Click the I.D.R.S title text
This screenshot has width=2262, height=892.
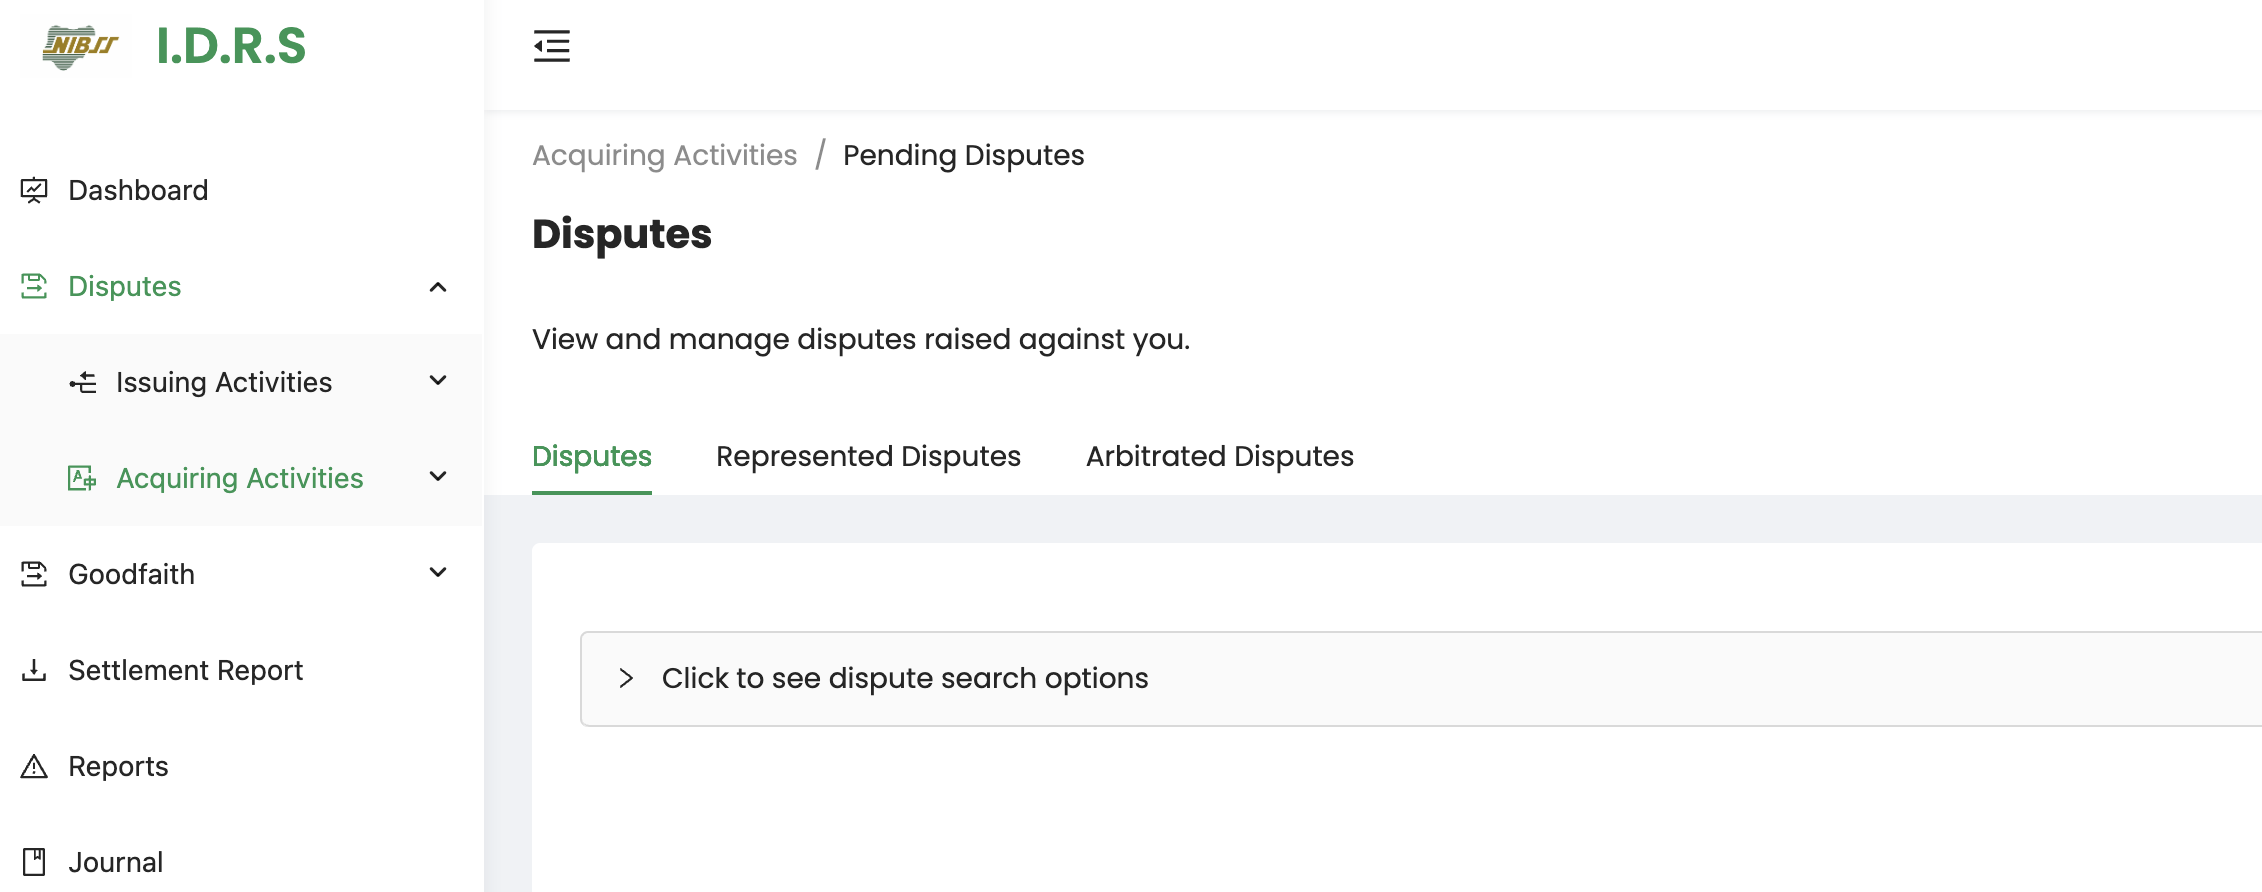click(232, 46)
